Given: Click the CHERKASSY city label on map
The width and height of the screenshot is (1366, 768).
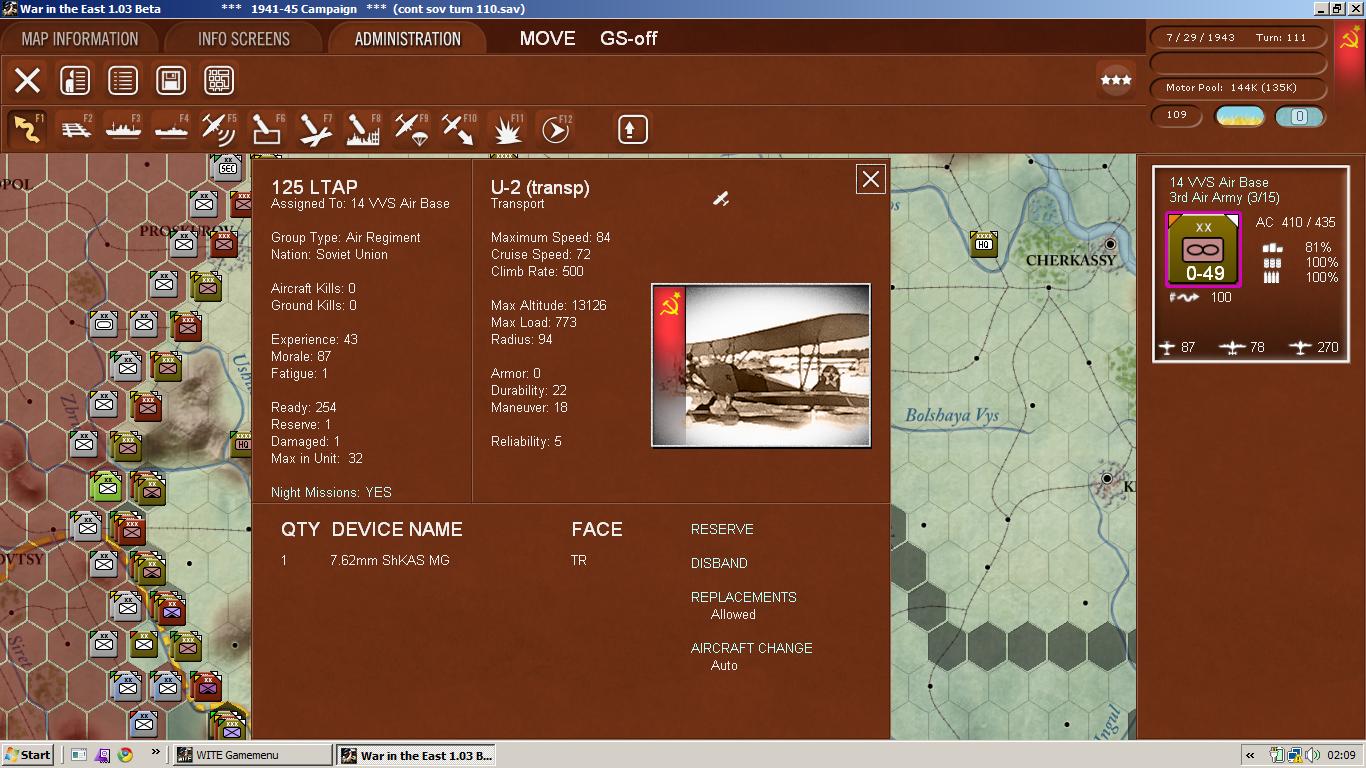Looking at the screenshot, I should pos(1070,260).
